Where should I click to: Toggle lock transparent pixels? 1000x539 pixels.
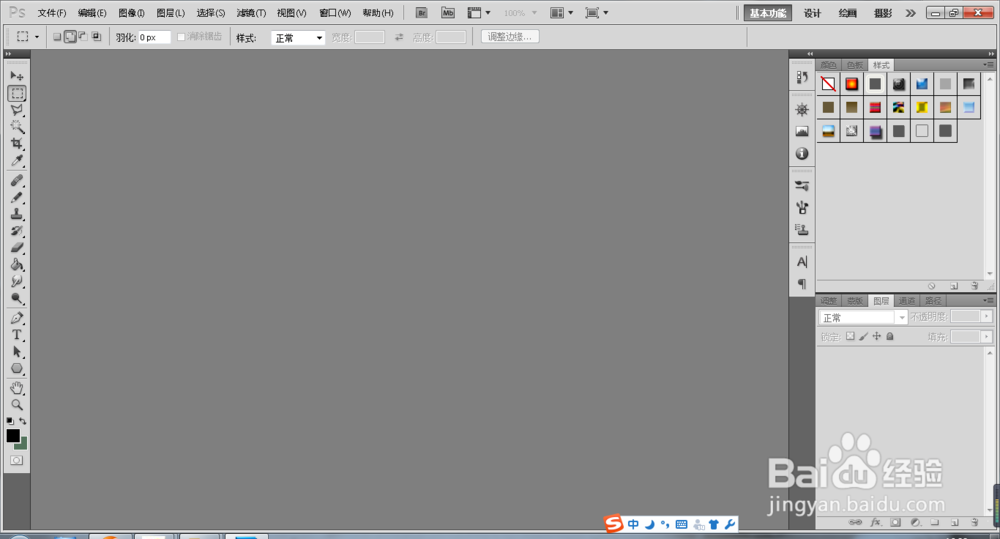click(850, 336)
